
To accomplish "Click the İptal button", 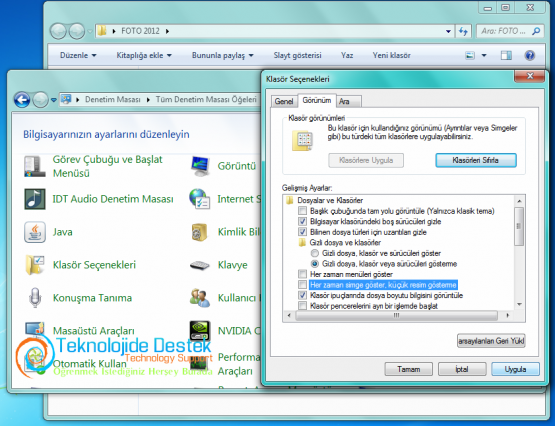I will pos(462,369).
